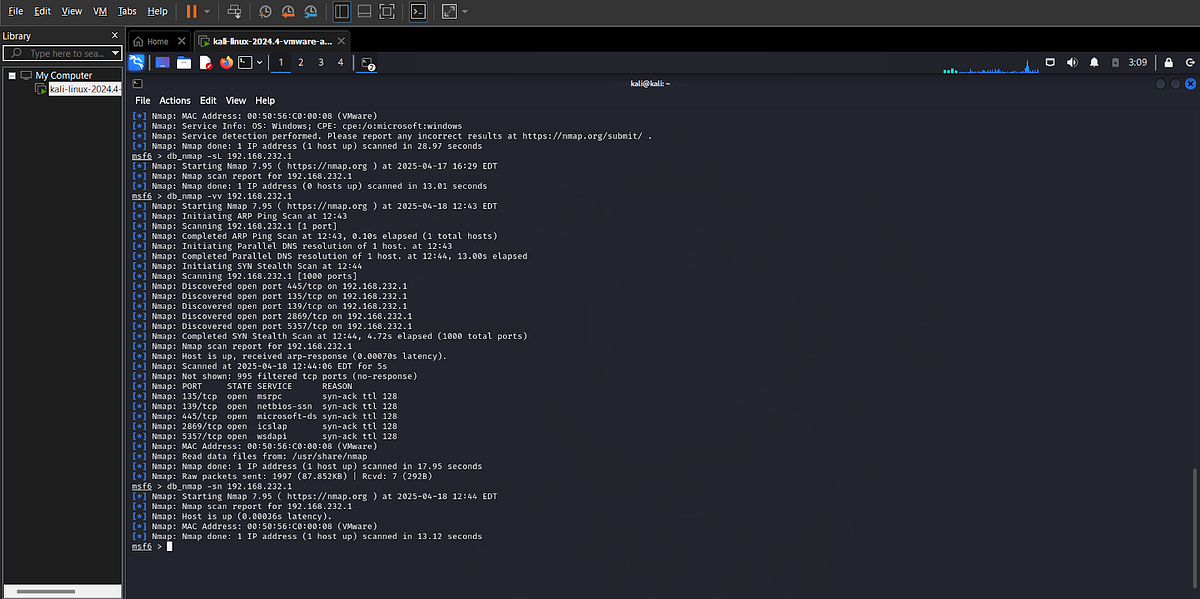Viewport: 1200px width, 599px height.
Task: Toggle the Library sidebar visibility
Action: tap(342, 11)
